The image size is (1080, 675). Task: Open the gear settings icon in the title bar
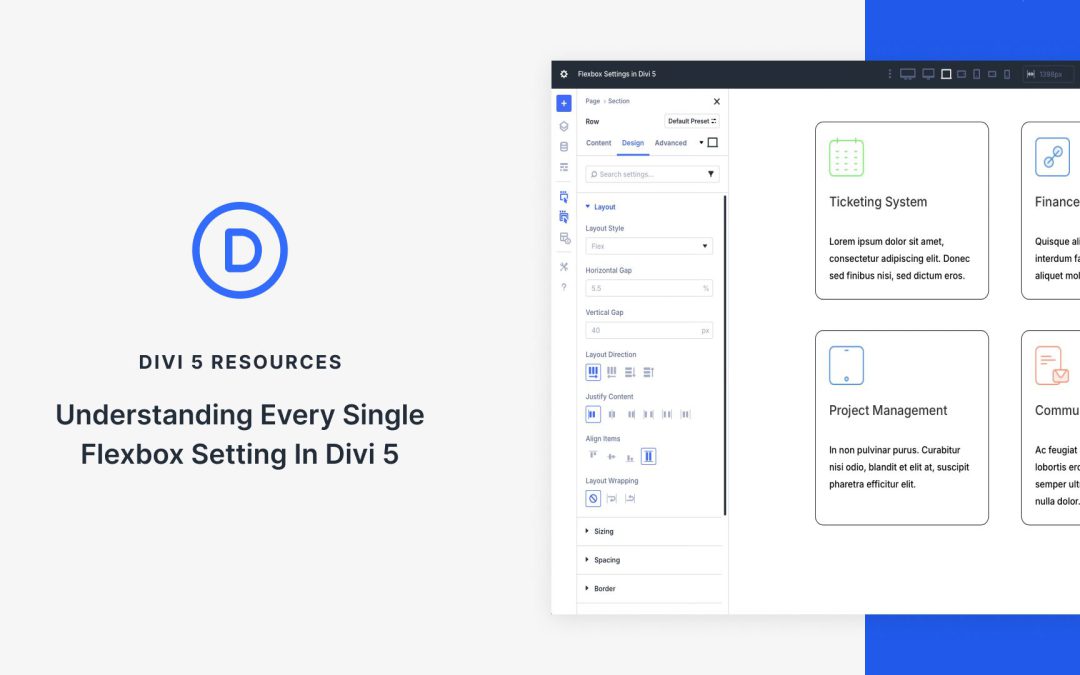[563, 74]
